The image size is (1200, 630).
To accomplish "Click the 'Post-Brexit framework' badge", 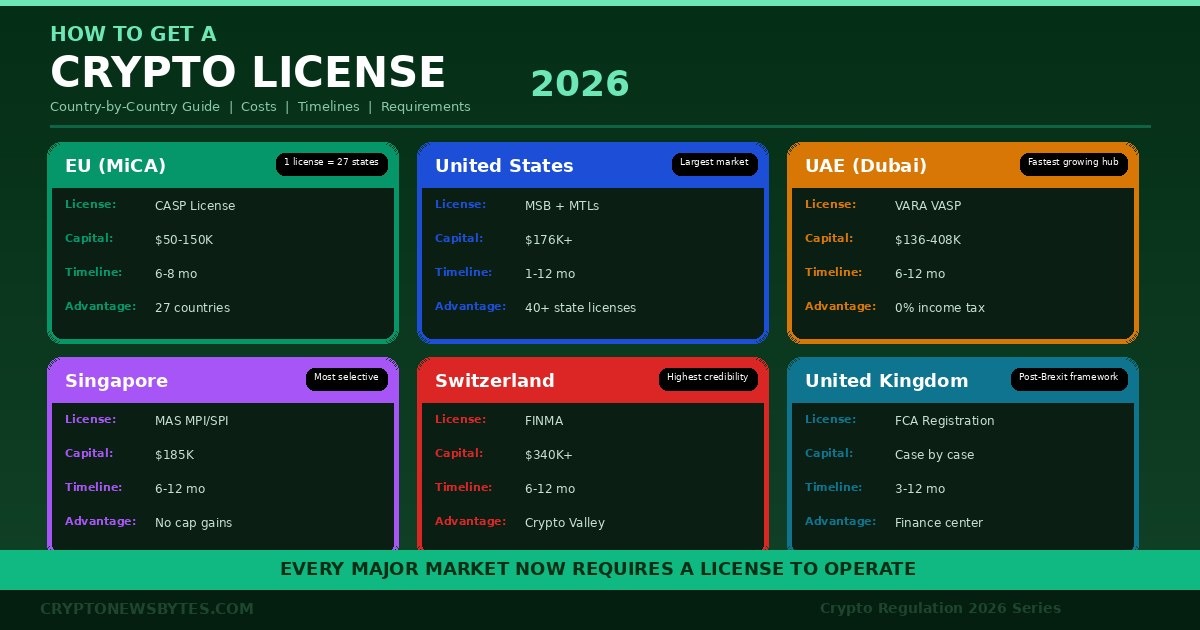I will [1069, 378].
